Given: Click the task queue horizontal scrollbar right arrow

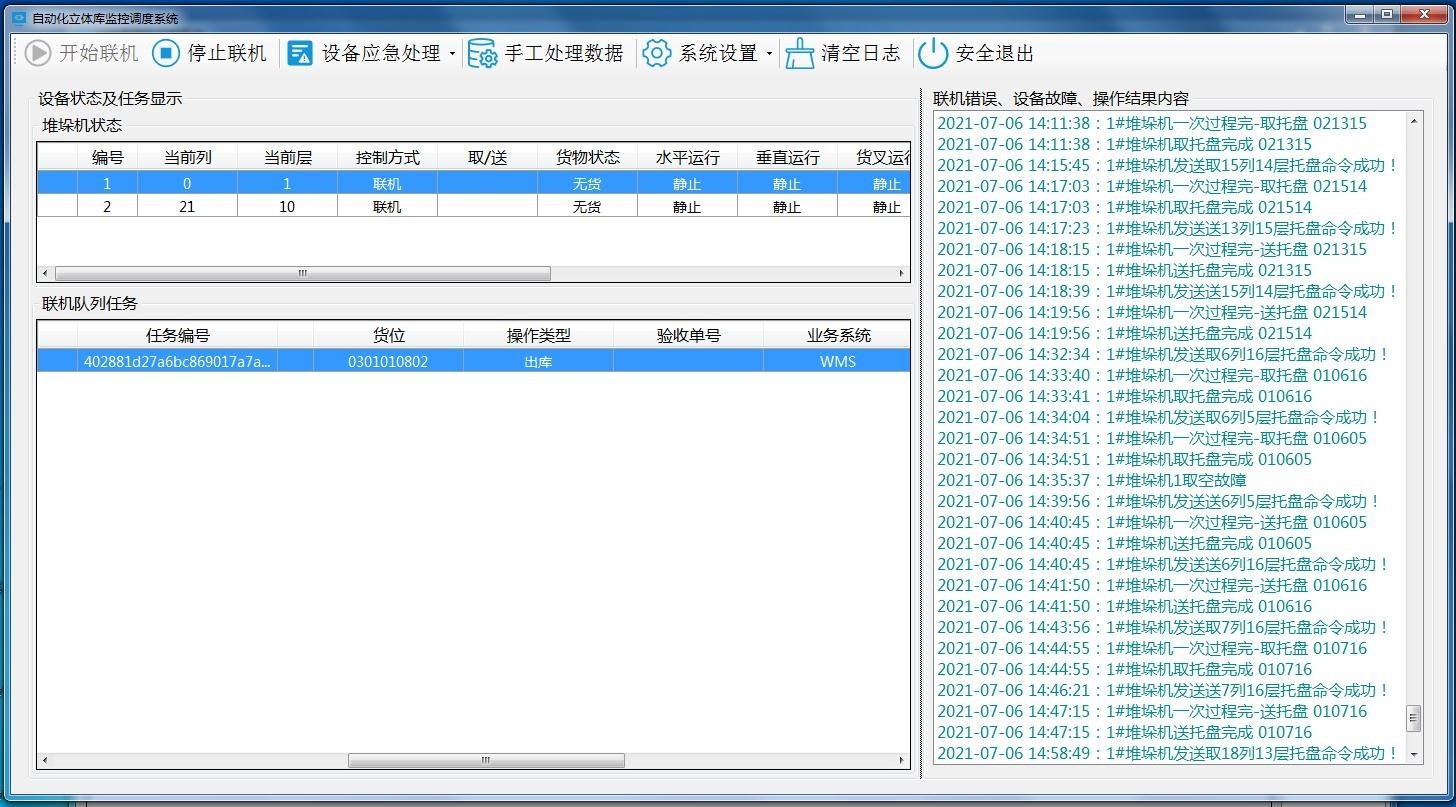Looking at the screenshot, I should pyautogui.click(x=902, y=761).
